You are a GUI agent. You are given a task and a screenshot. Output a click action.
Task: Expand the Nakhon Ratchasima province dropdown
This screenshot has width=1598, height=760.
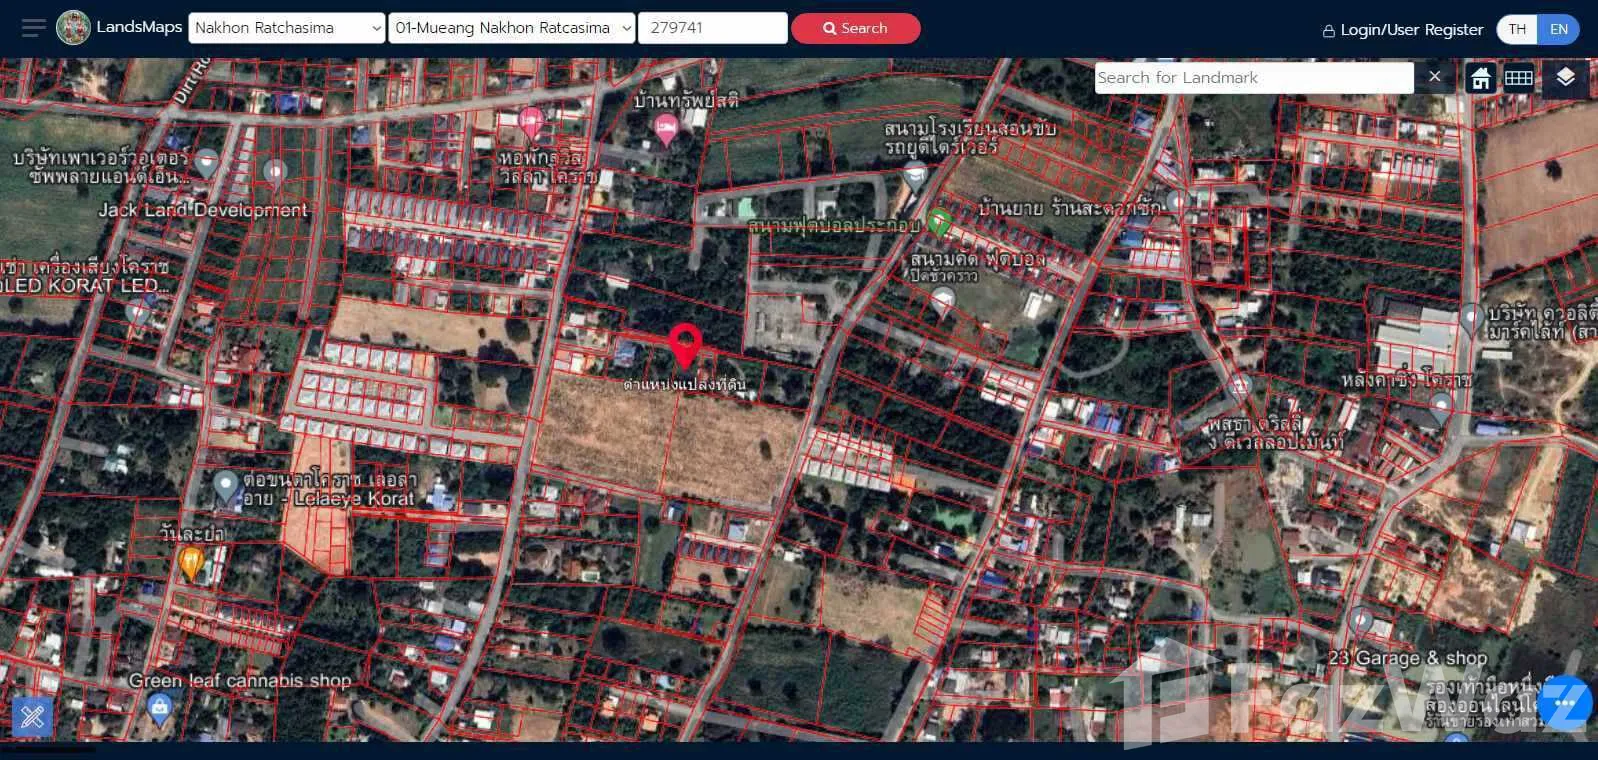pyautogui.click(x=287, y=28)
